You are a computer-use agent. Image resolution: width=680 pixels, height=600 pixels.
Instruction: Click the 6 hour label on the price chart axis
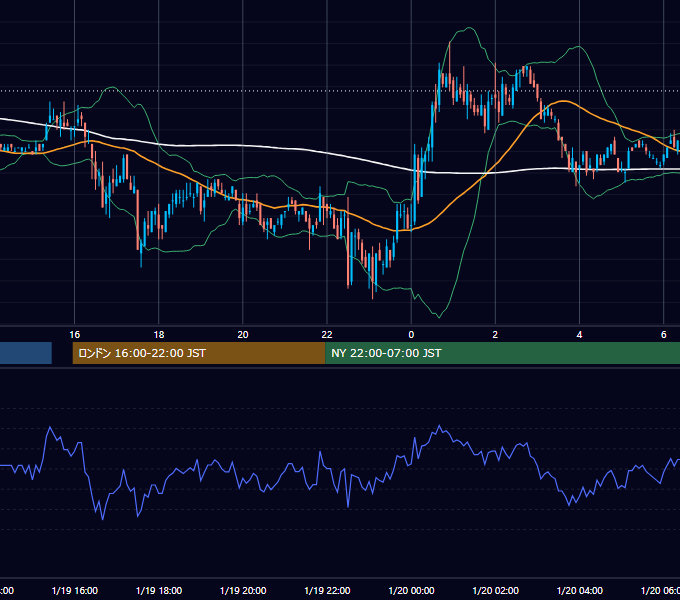point(664,334)
